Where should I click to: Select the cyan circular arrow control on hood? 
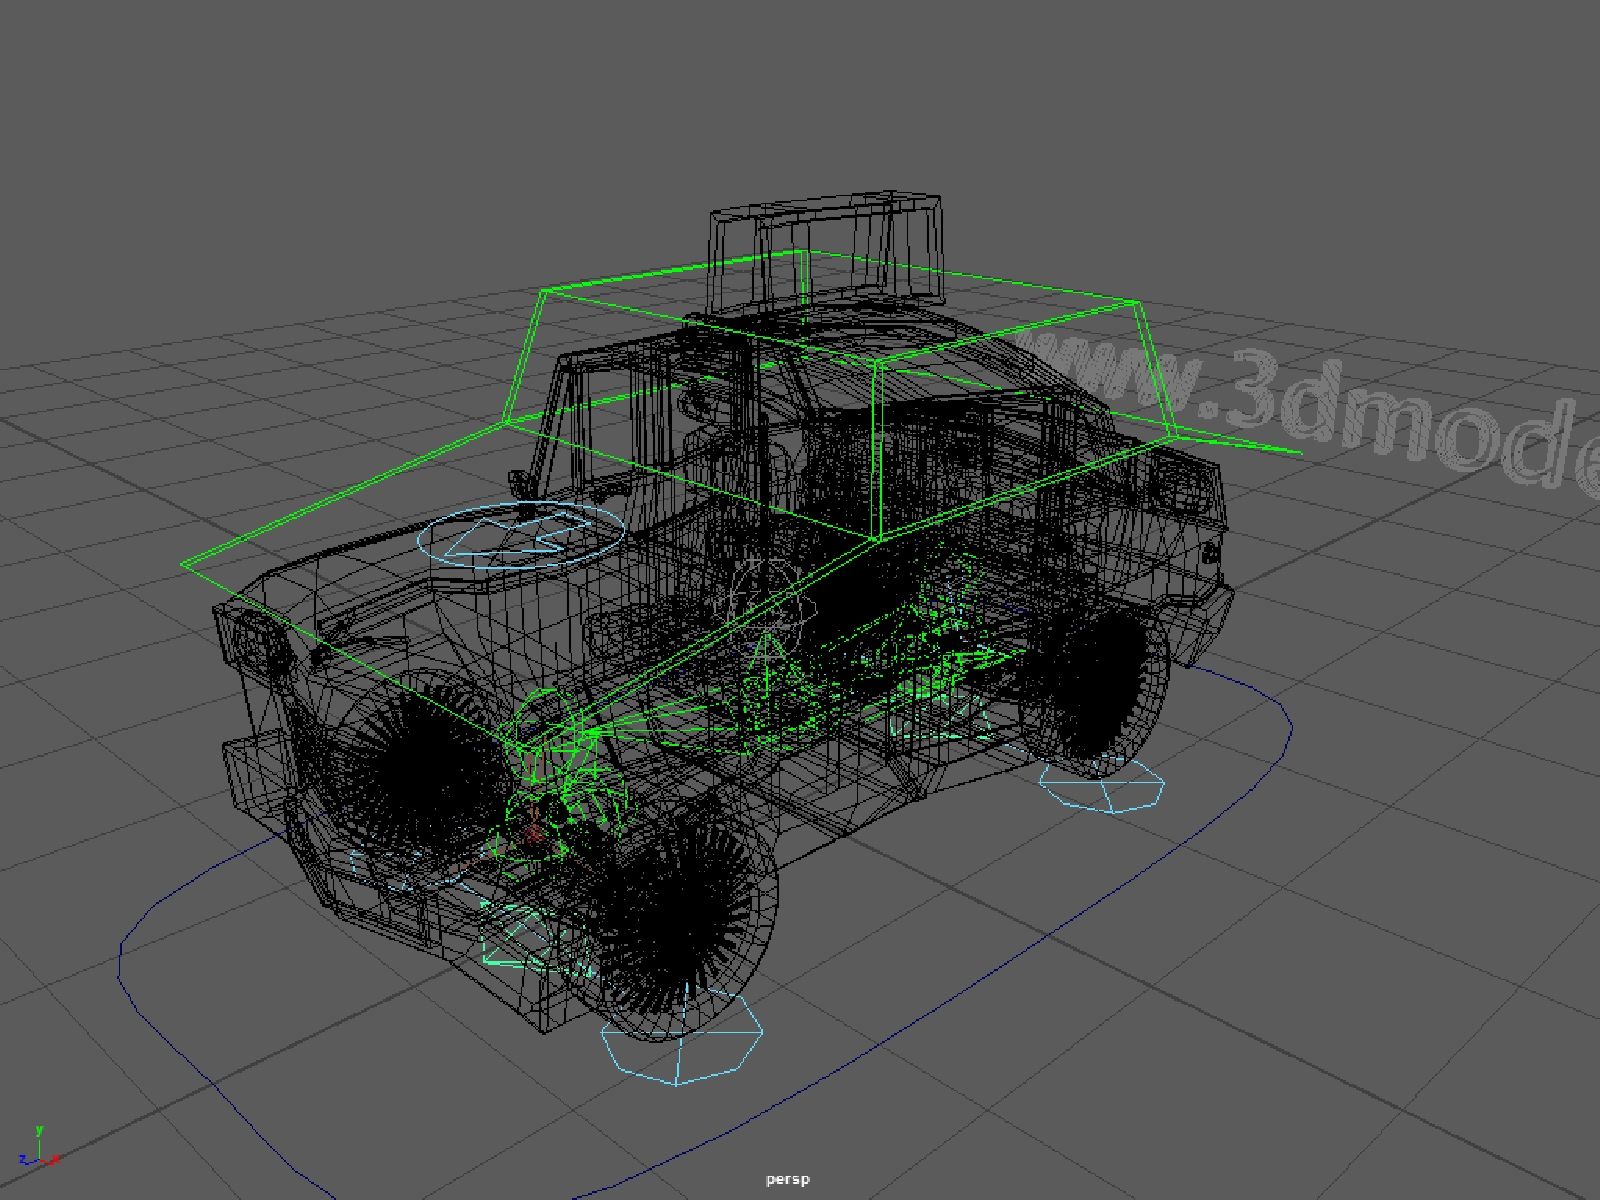(520, 535)
